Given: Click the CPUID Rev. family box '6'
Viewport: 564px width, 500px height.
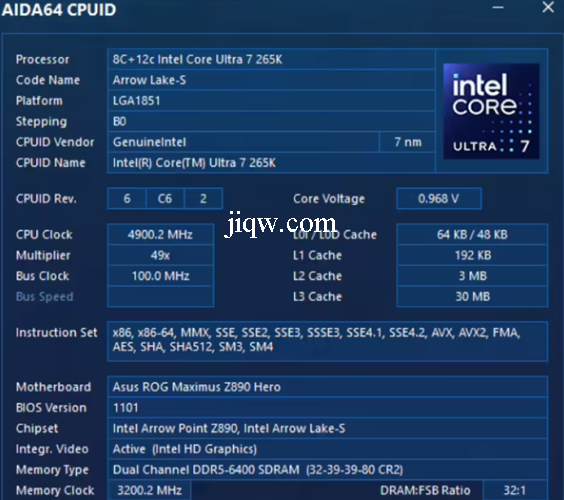Looking at the screenshot, I should (127, 199).
